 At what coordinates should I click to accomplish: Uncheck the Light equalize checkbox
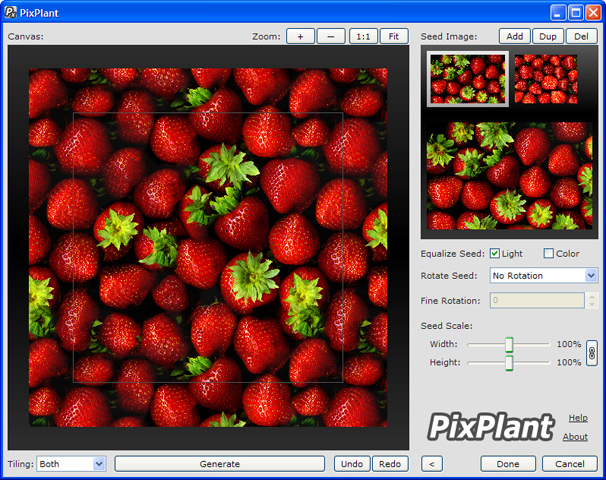click(x=495, y=253)
